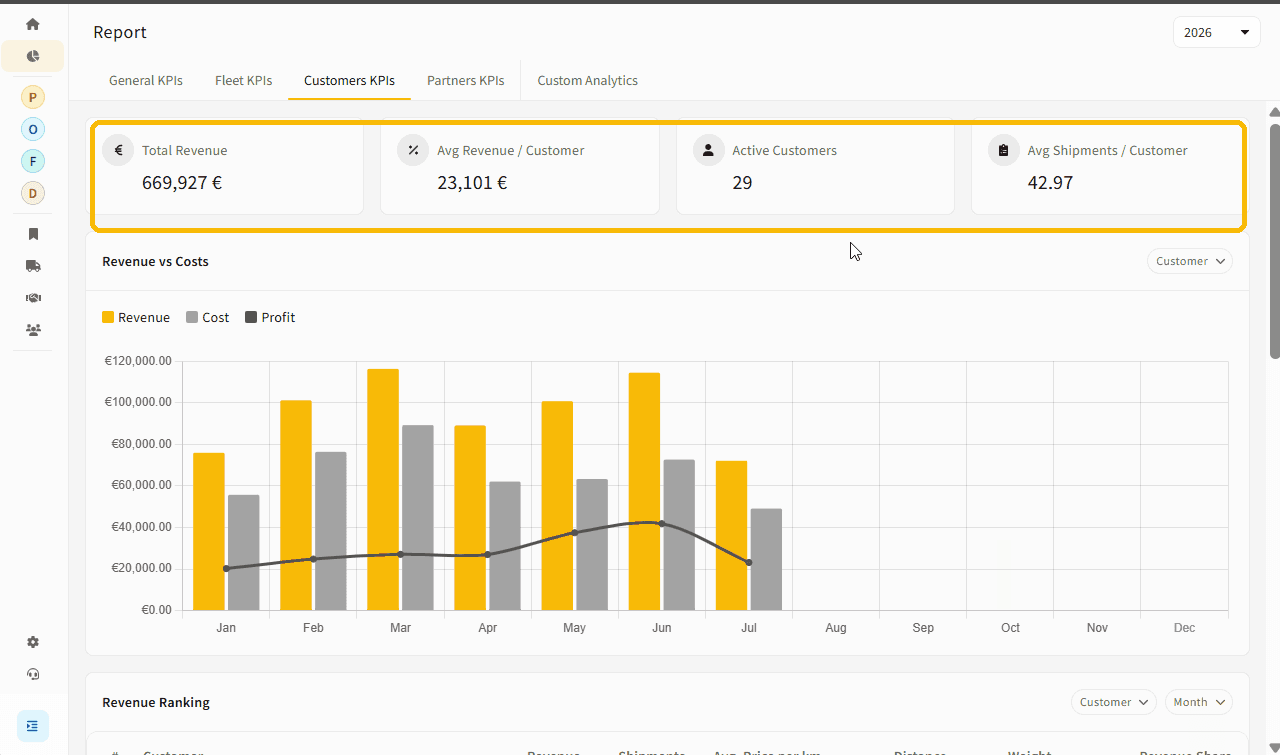Open Month dropdown in Revenue Ranking
The height and width of the screenshot is (755, 1280).
pos(1199,702)
